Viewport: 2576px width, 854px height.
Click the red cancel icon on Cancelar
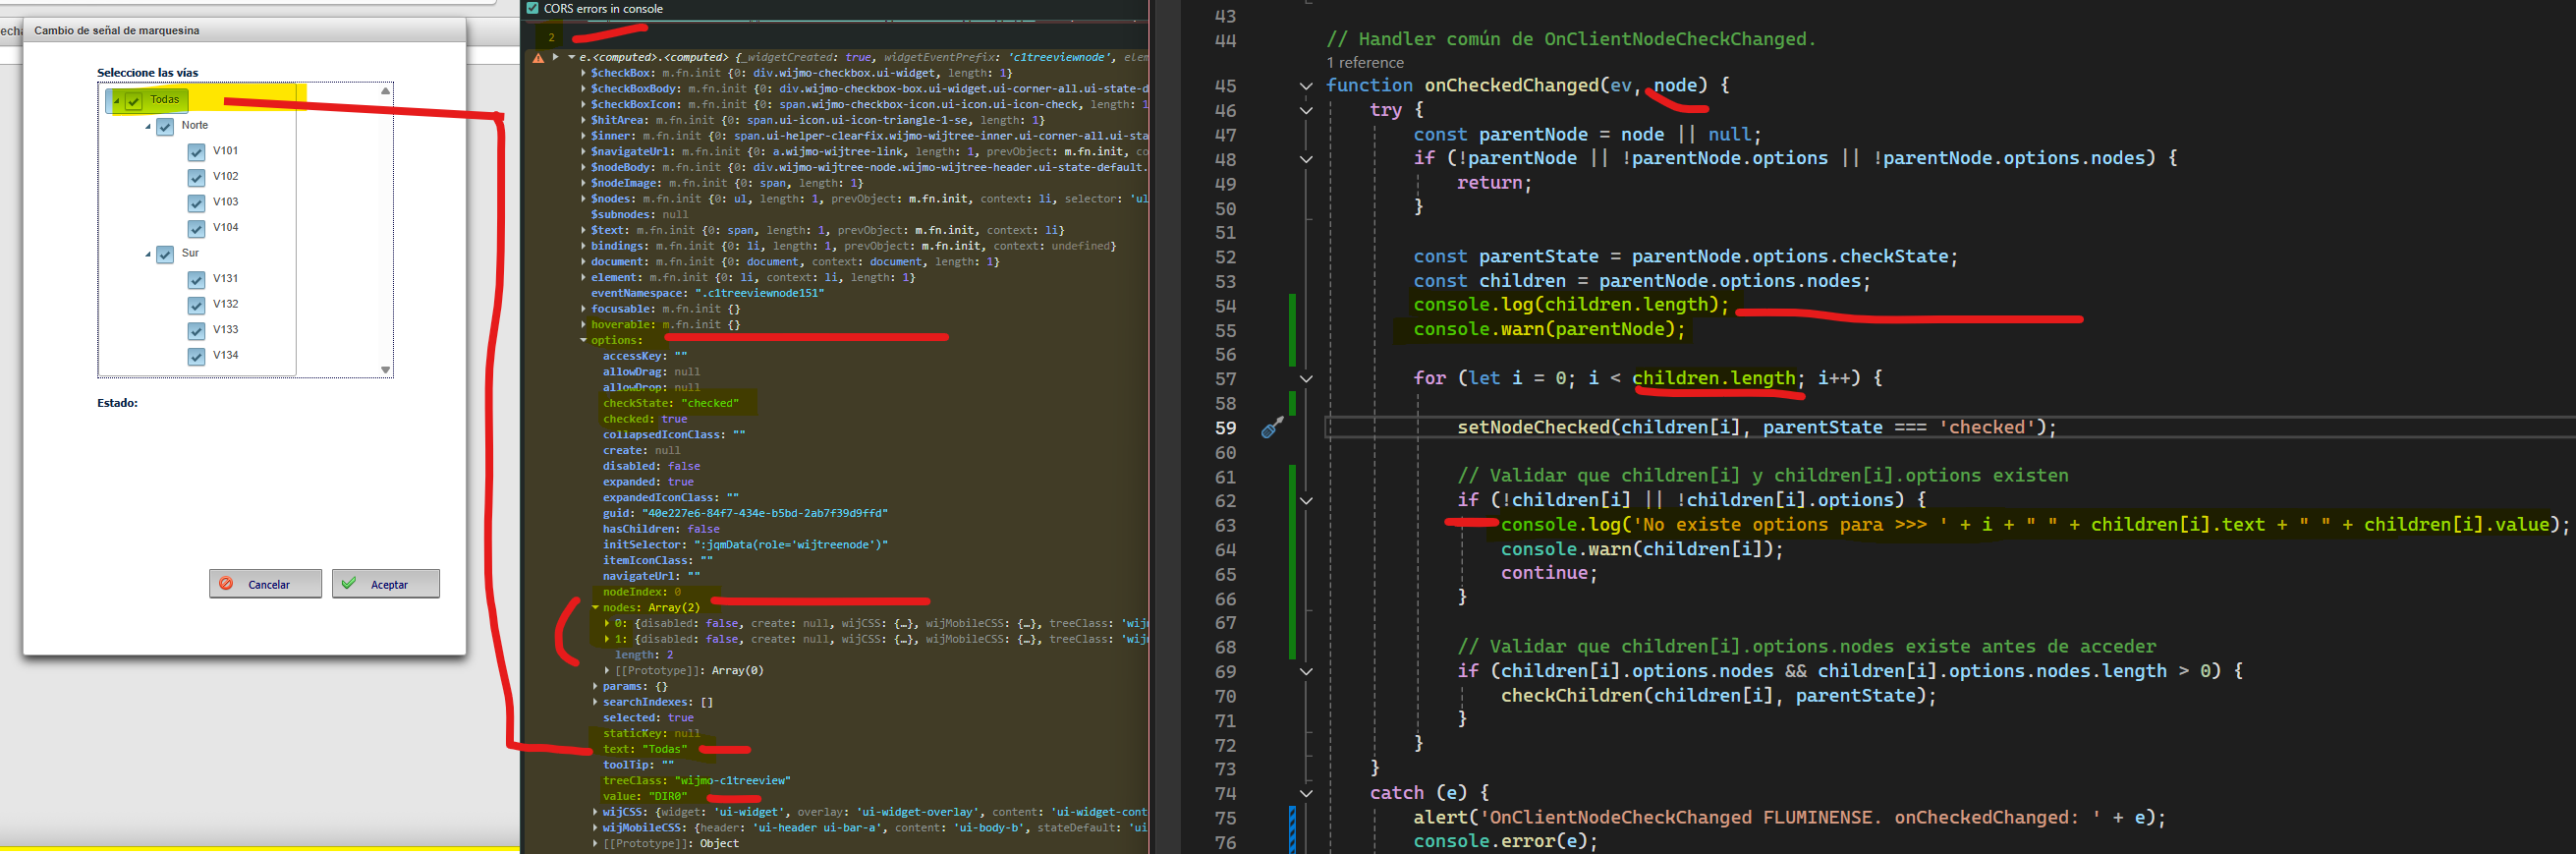226,583
